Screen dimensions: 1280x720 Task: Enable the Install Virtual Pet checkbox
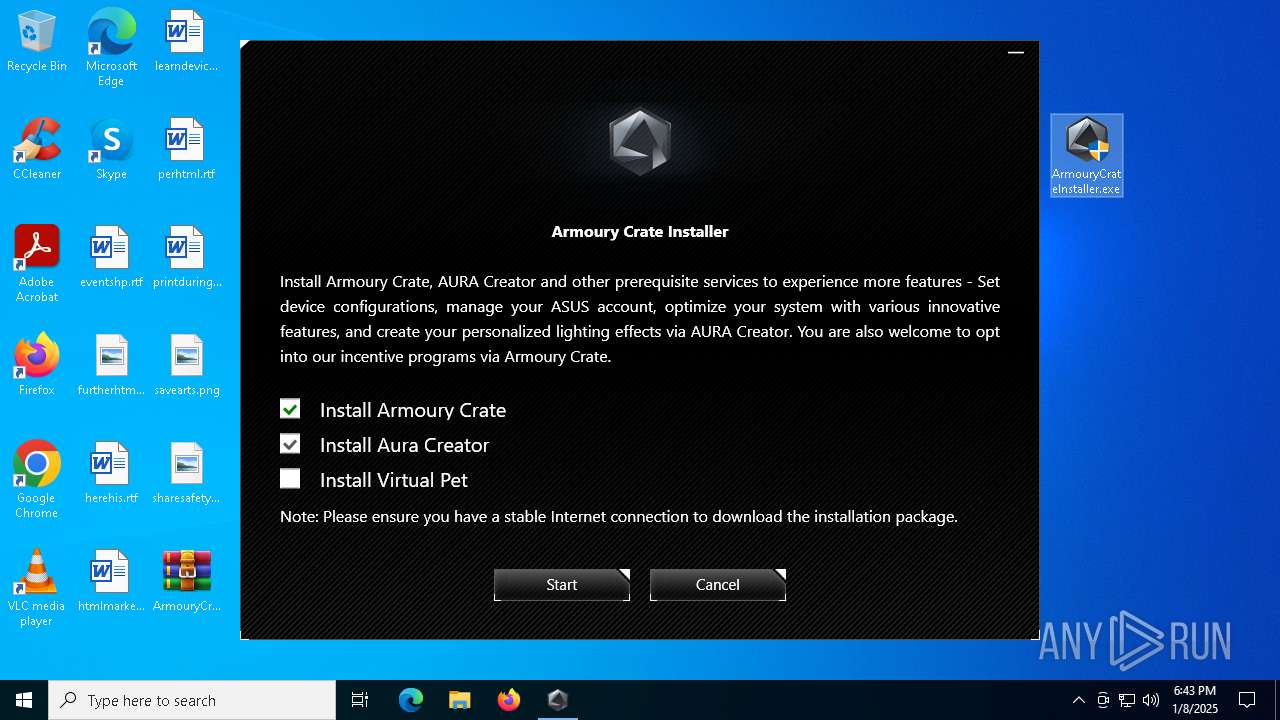click(290, 479)
